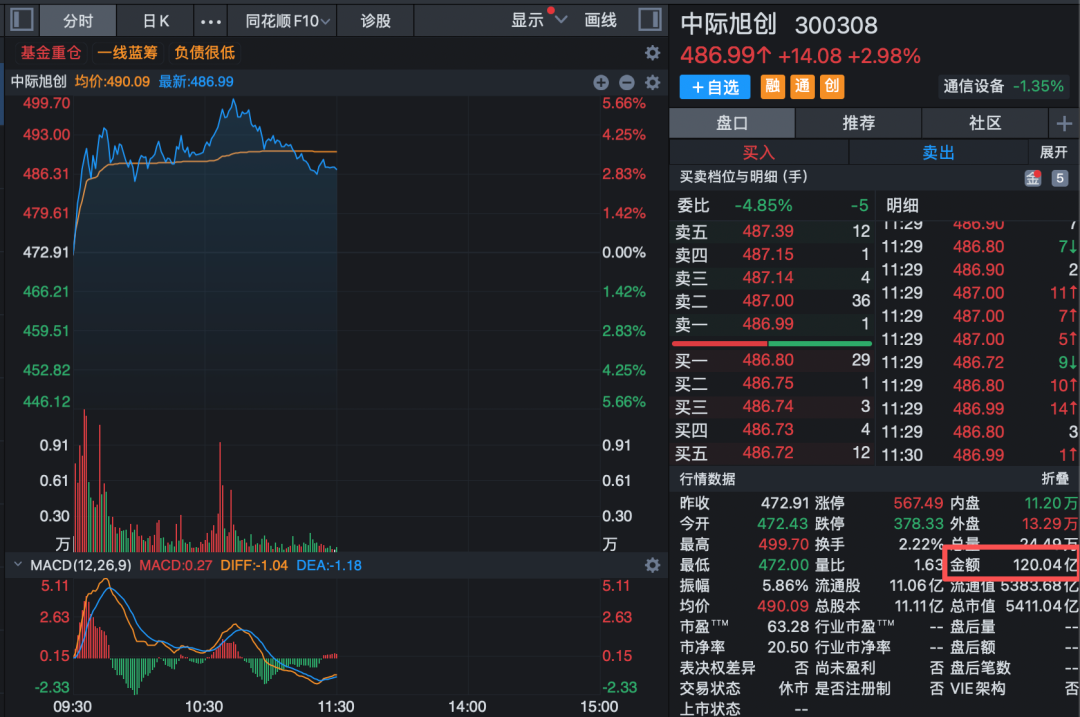The image size is (1080, 717).
Task: Switch to the 日K chart tab
Action: [155, 20]
